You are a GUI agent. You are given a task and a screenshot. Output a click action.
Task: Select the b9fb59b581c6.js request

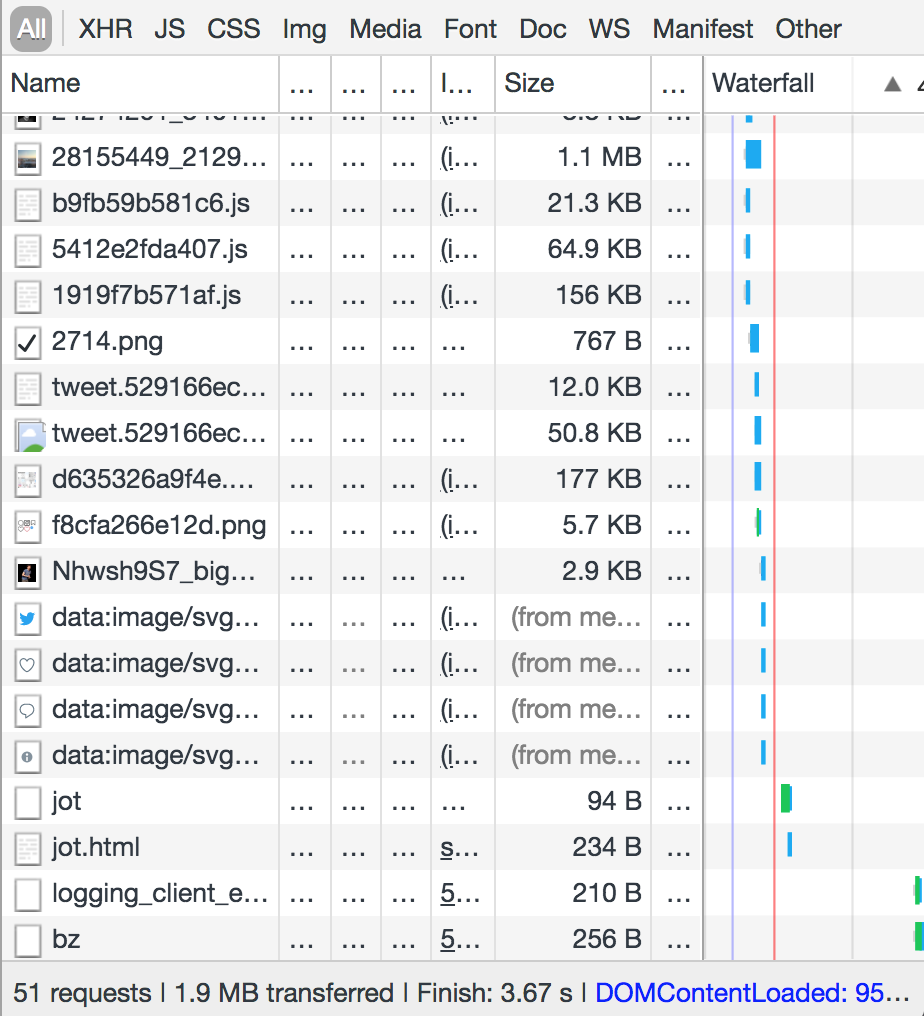click(151, 203)
